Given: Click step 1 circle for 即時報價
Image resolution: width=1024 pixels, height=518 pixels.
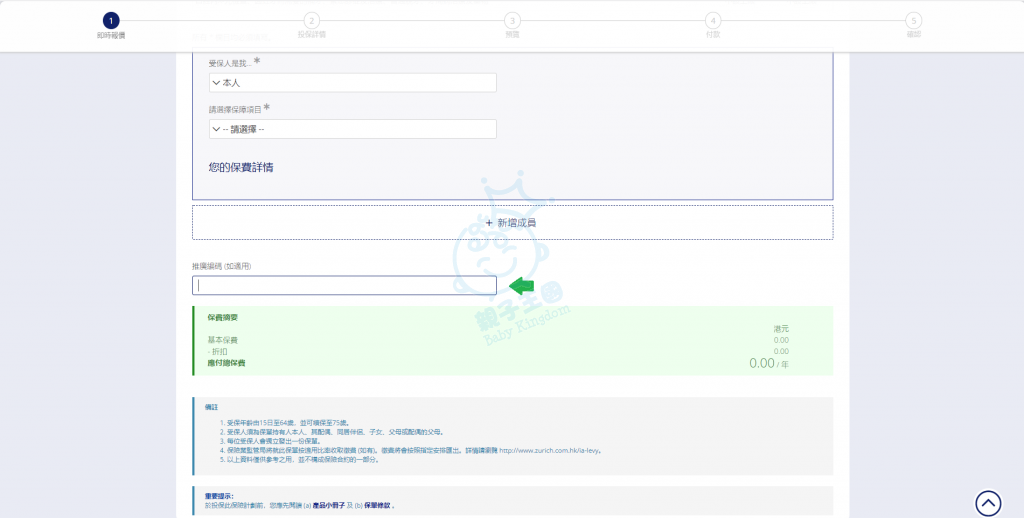Looking at the screenshot, I should tap(111, 20).
